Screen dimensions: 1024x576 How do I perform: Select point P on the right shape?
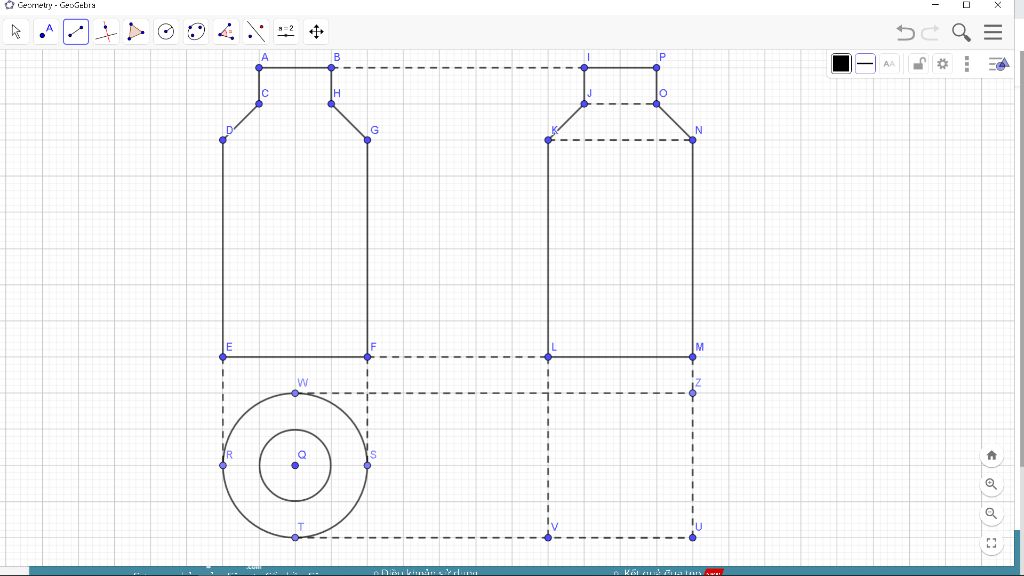tap(656, 67)
